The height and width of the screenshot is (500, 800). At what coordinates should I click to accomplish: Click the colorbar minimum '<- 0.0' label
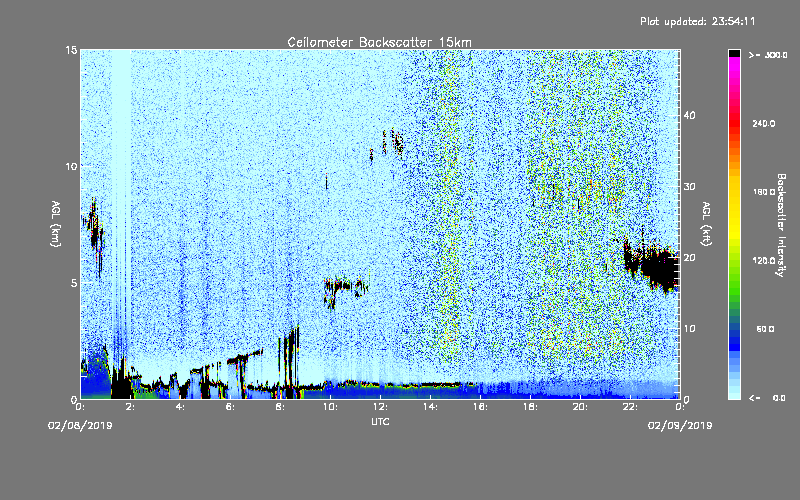pyautogui.click(x=767, y=397)
